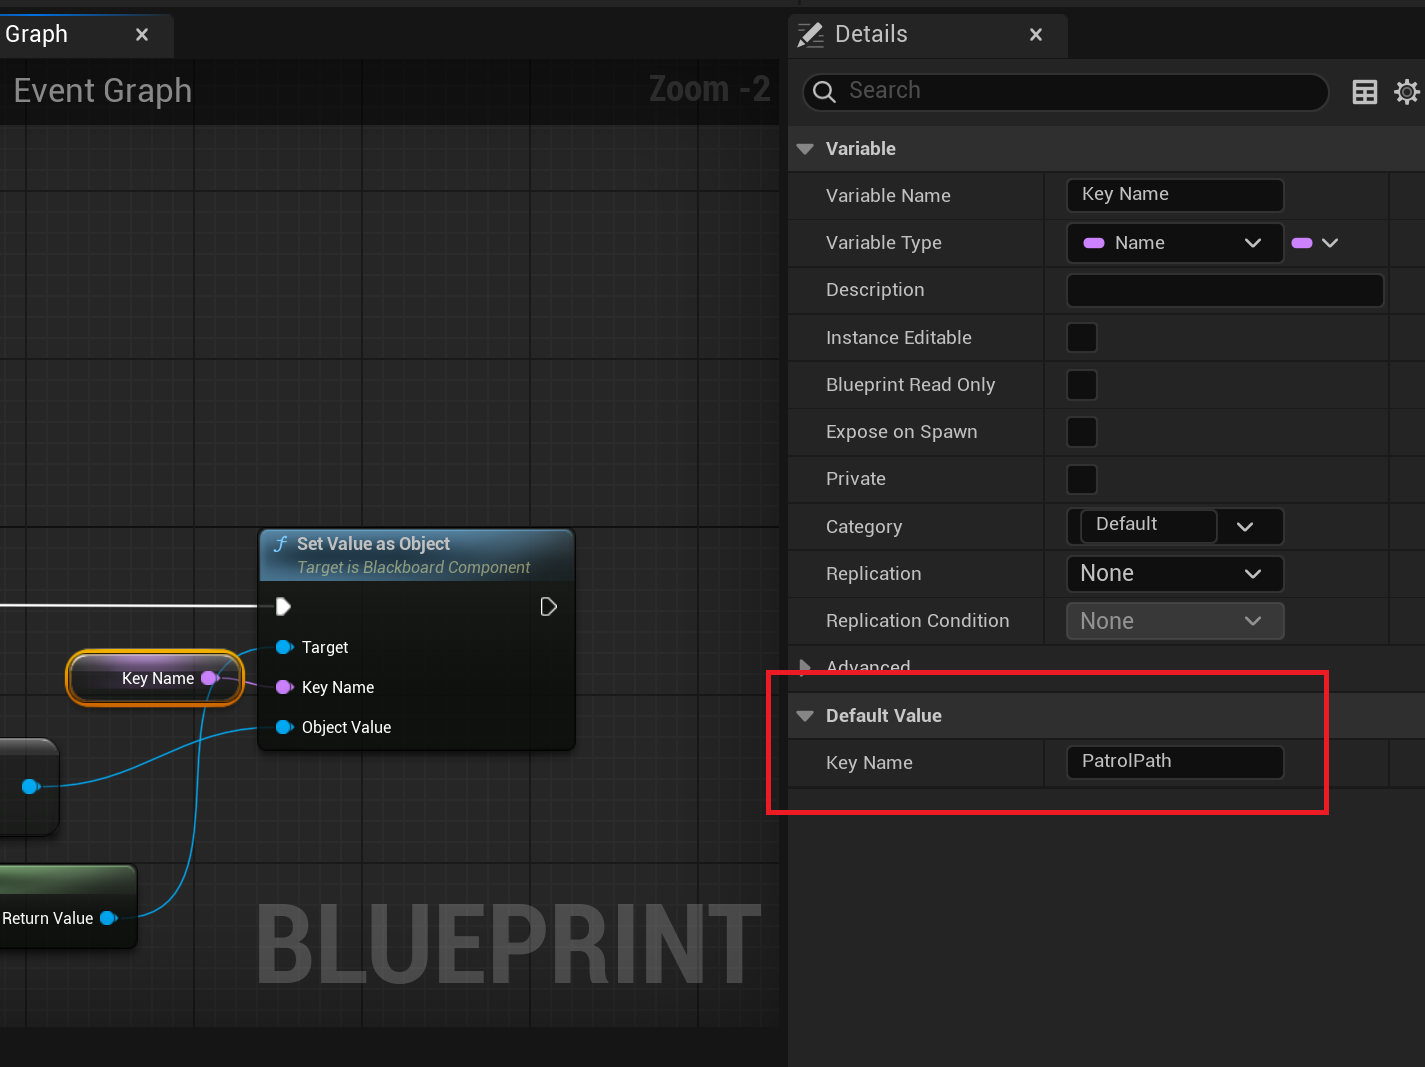Expand the Advanced section
Viewport: 1425px width, 1067px height.
(x=805, y=667)
